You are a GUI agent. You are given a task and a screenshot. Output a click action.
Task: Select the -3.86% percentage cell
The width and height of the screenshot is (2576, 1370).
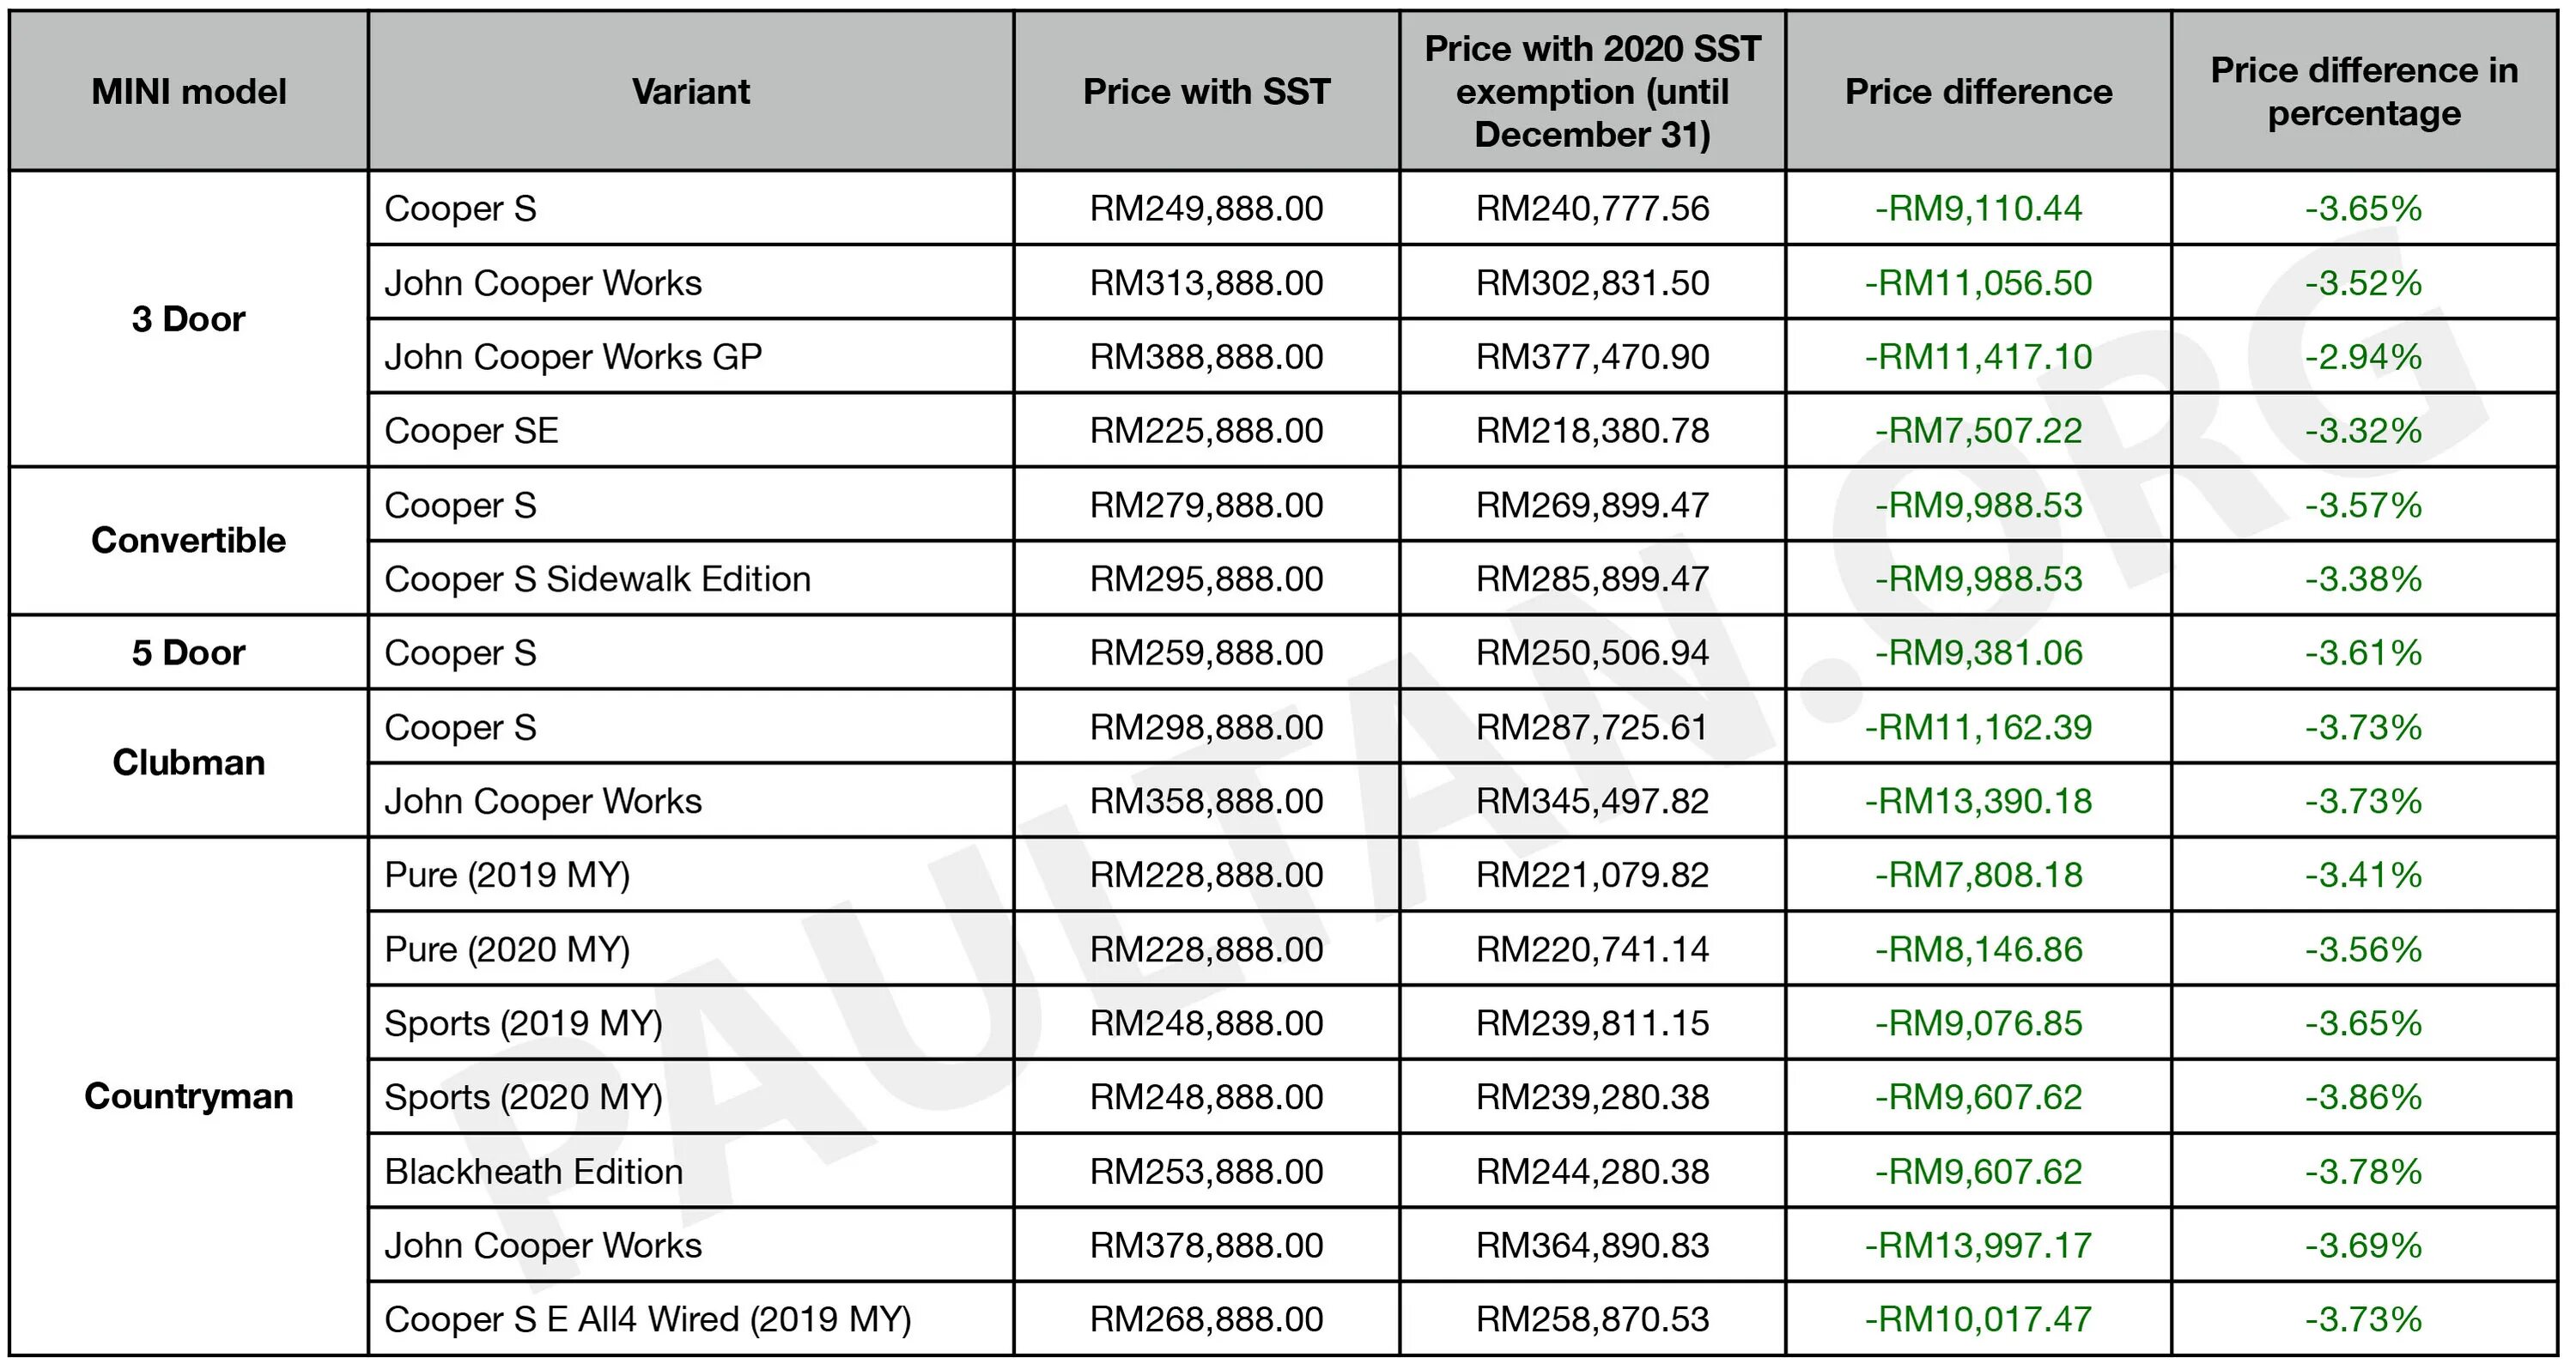(x=2363, y=1097)
